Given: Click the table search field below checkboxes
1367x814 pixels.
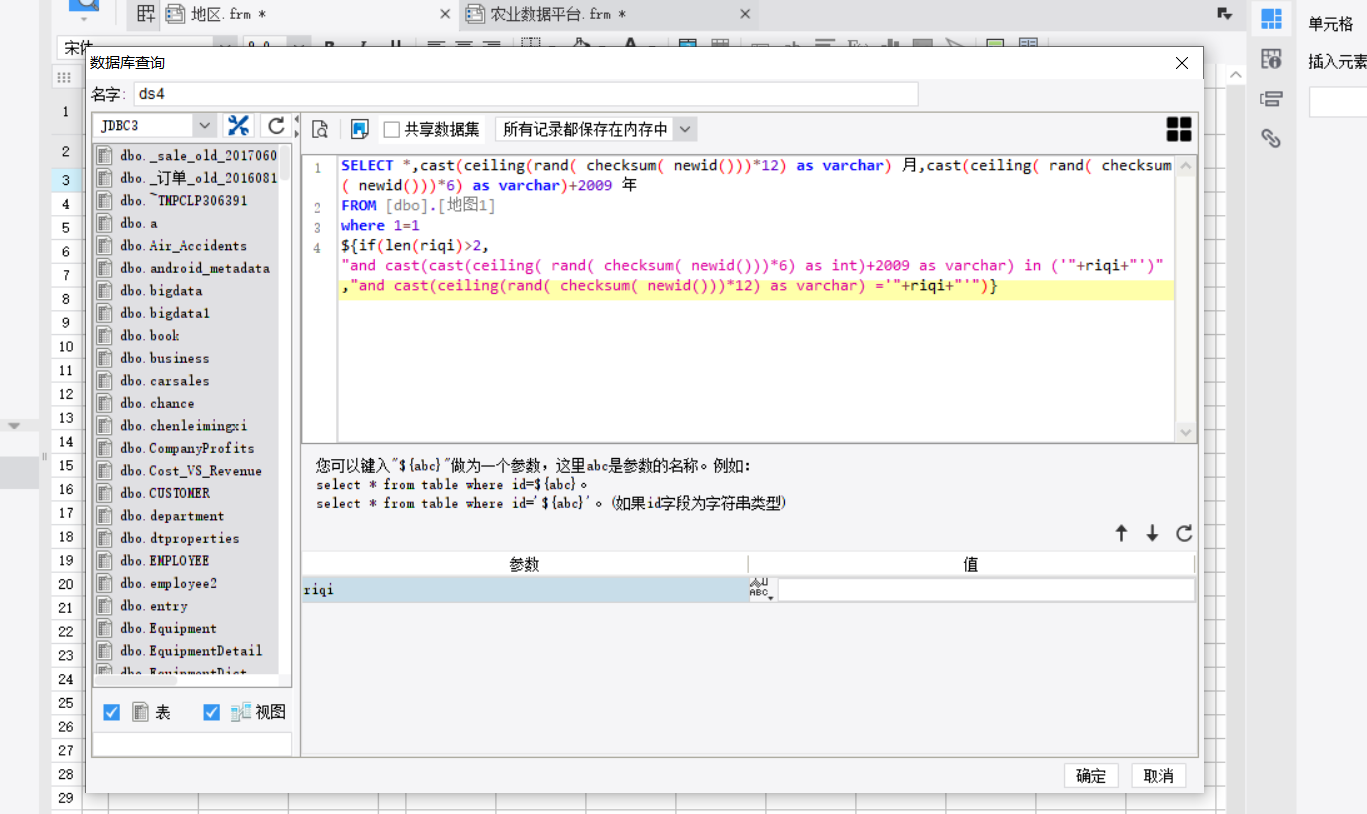Looking at the screenshot, I should click(x=192, y=744).
